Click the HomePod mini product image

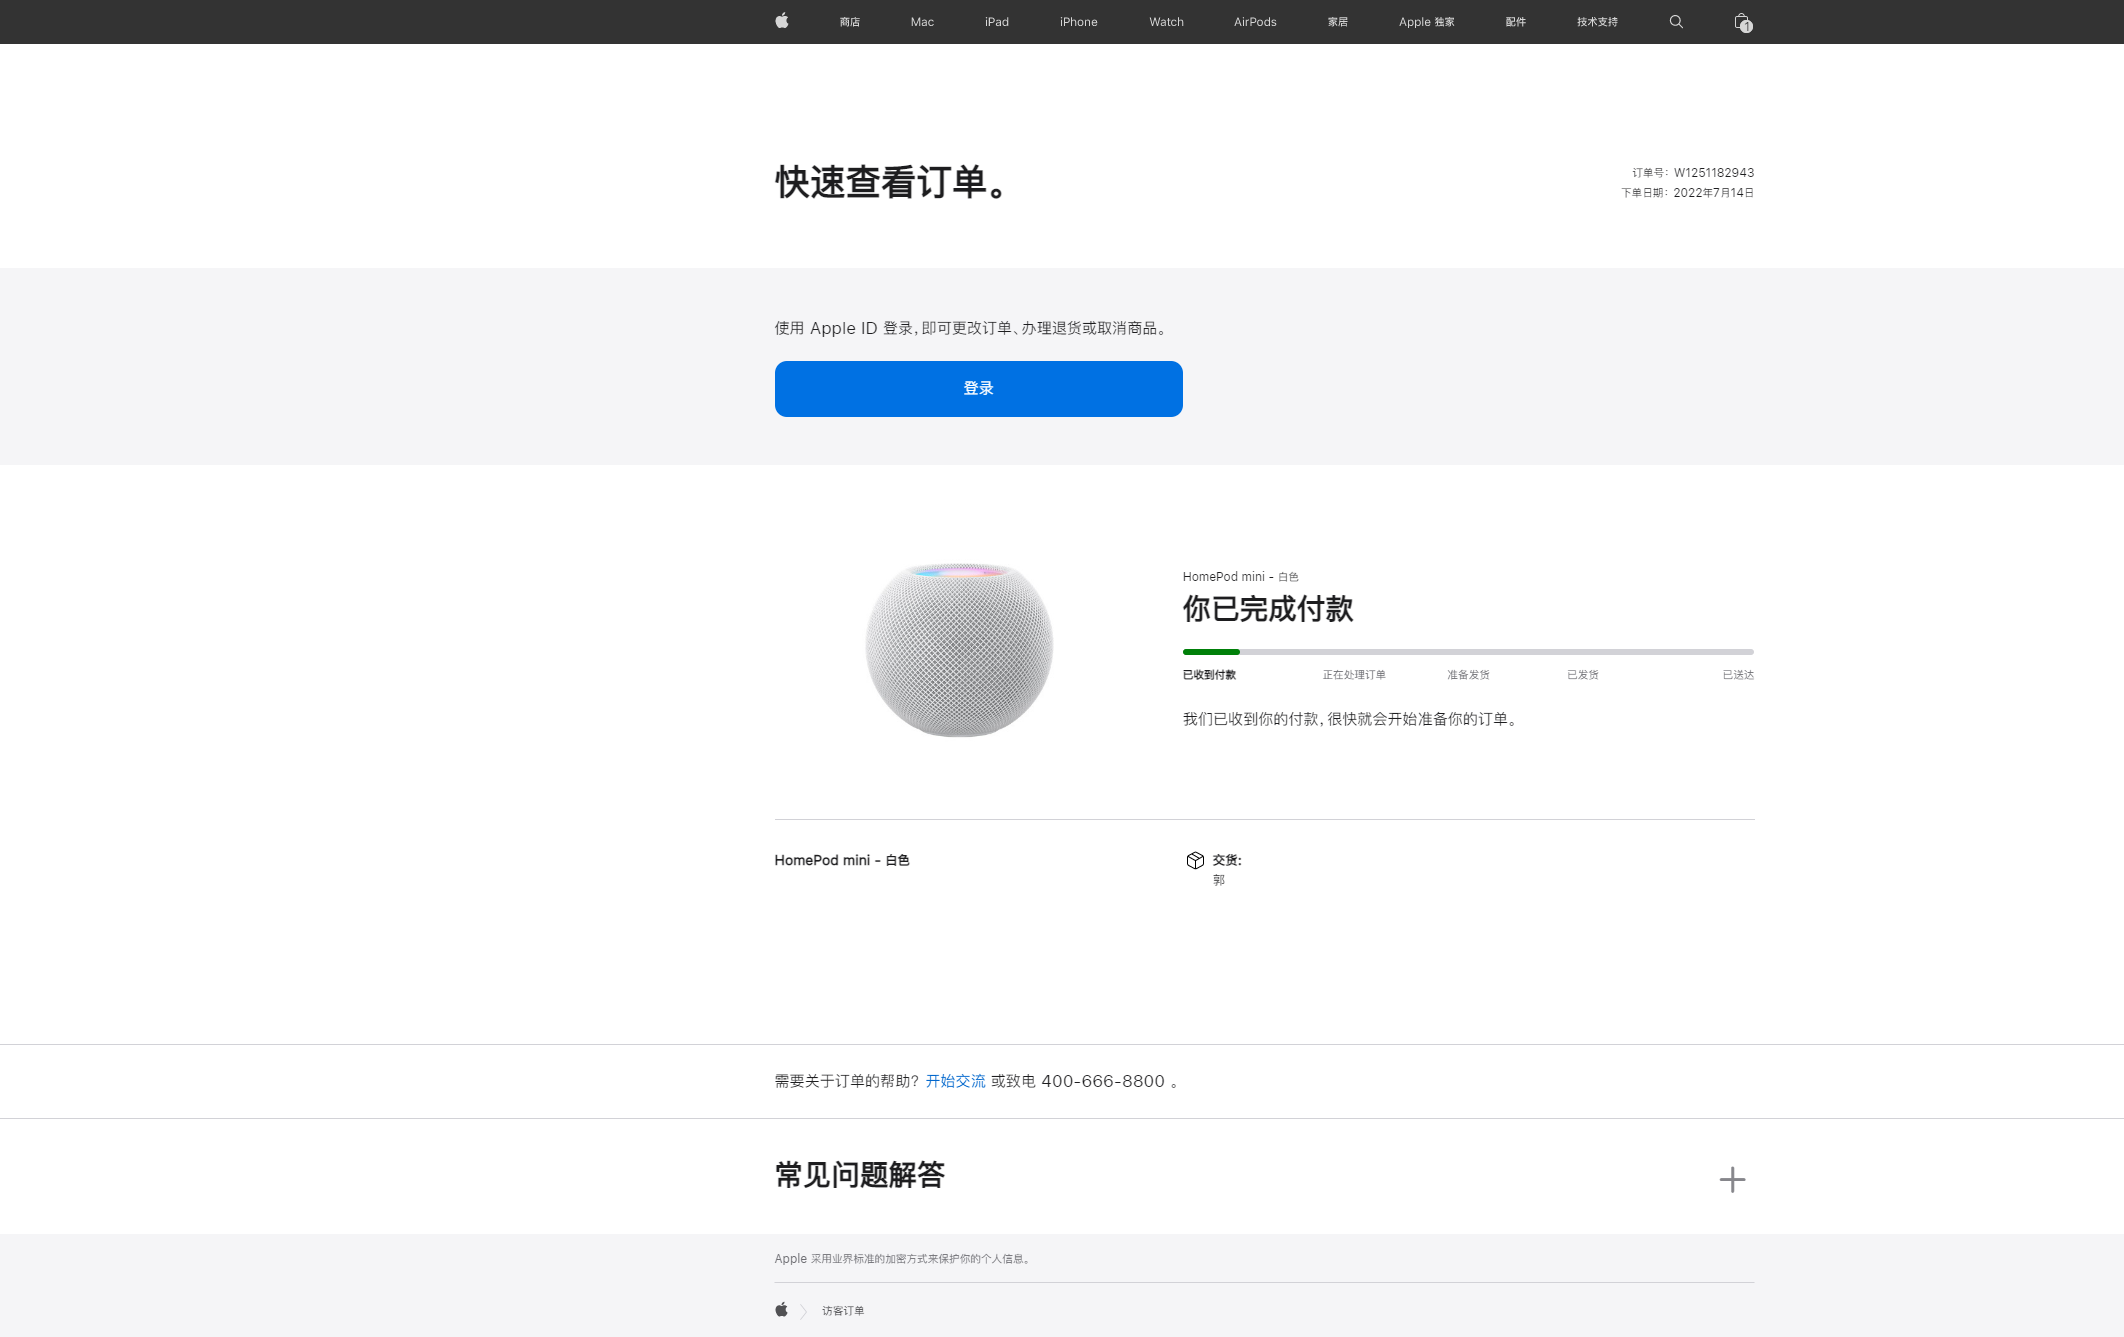tap(958, 649)
